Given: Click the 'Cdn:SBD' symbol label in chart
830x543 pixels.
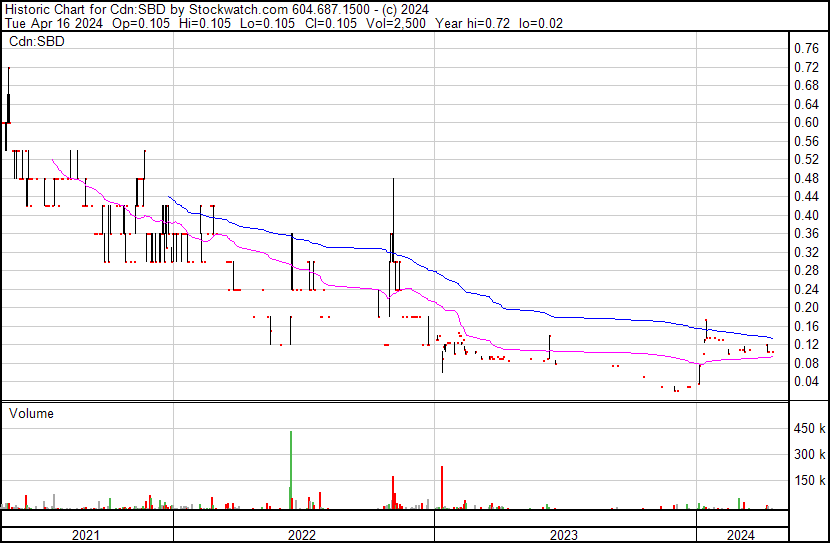Looking at the screenshot, I should click(x=37, y=41).
